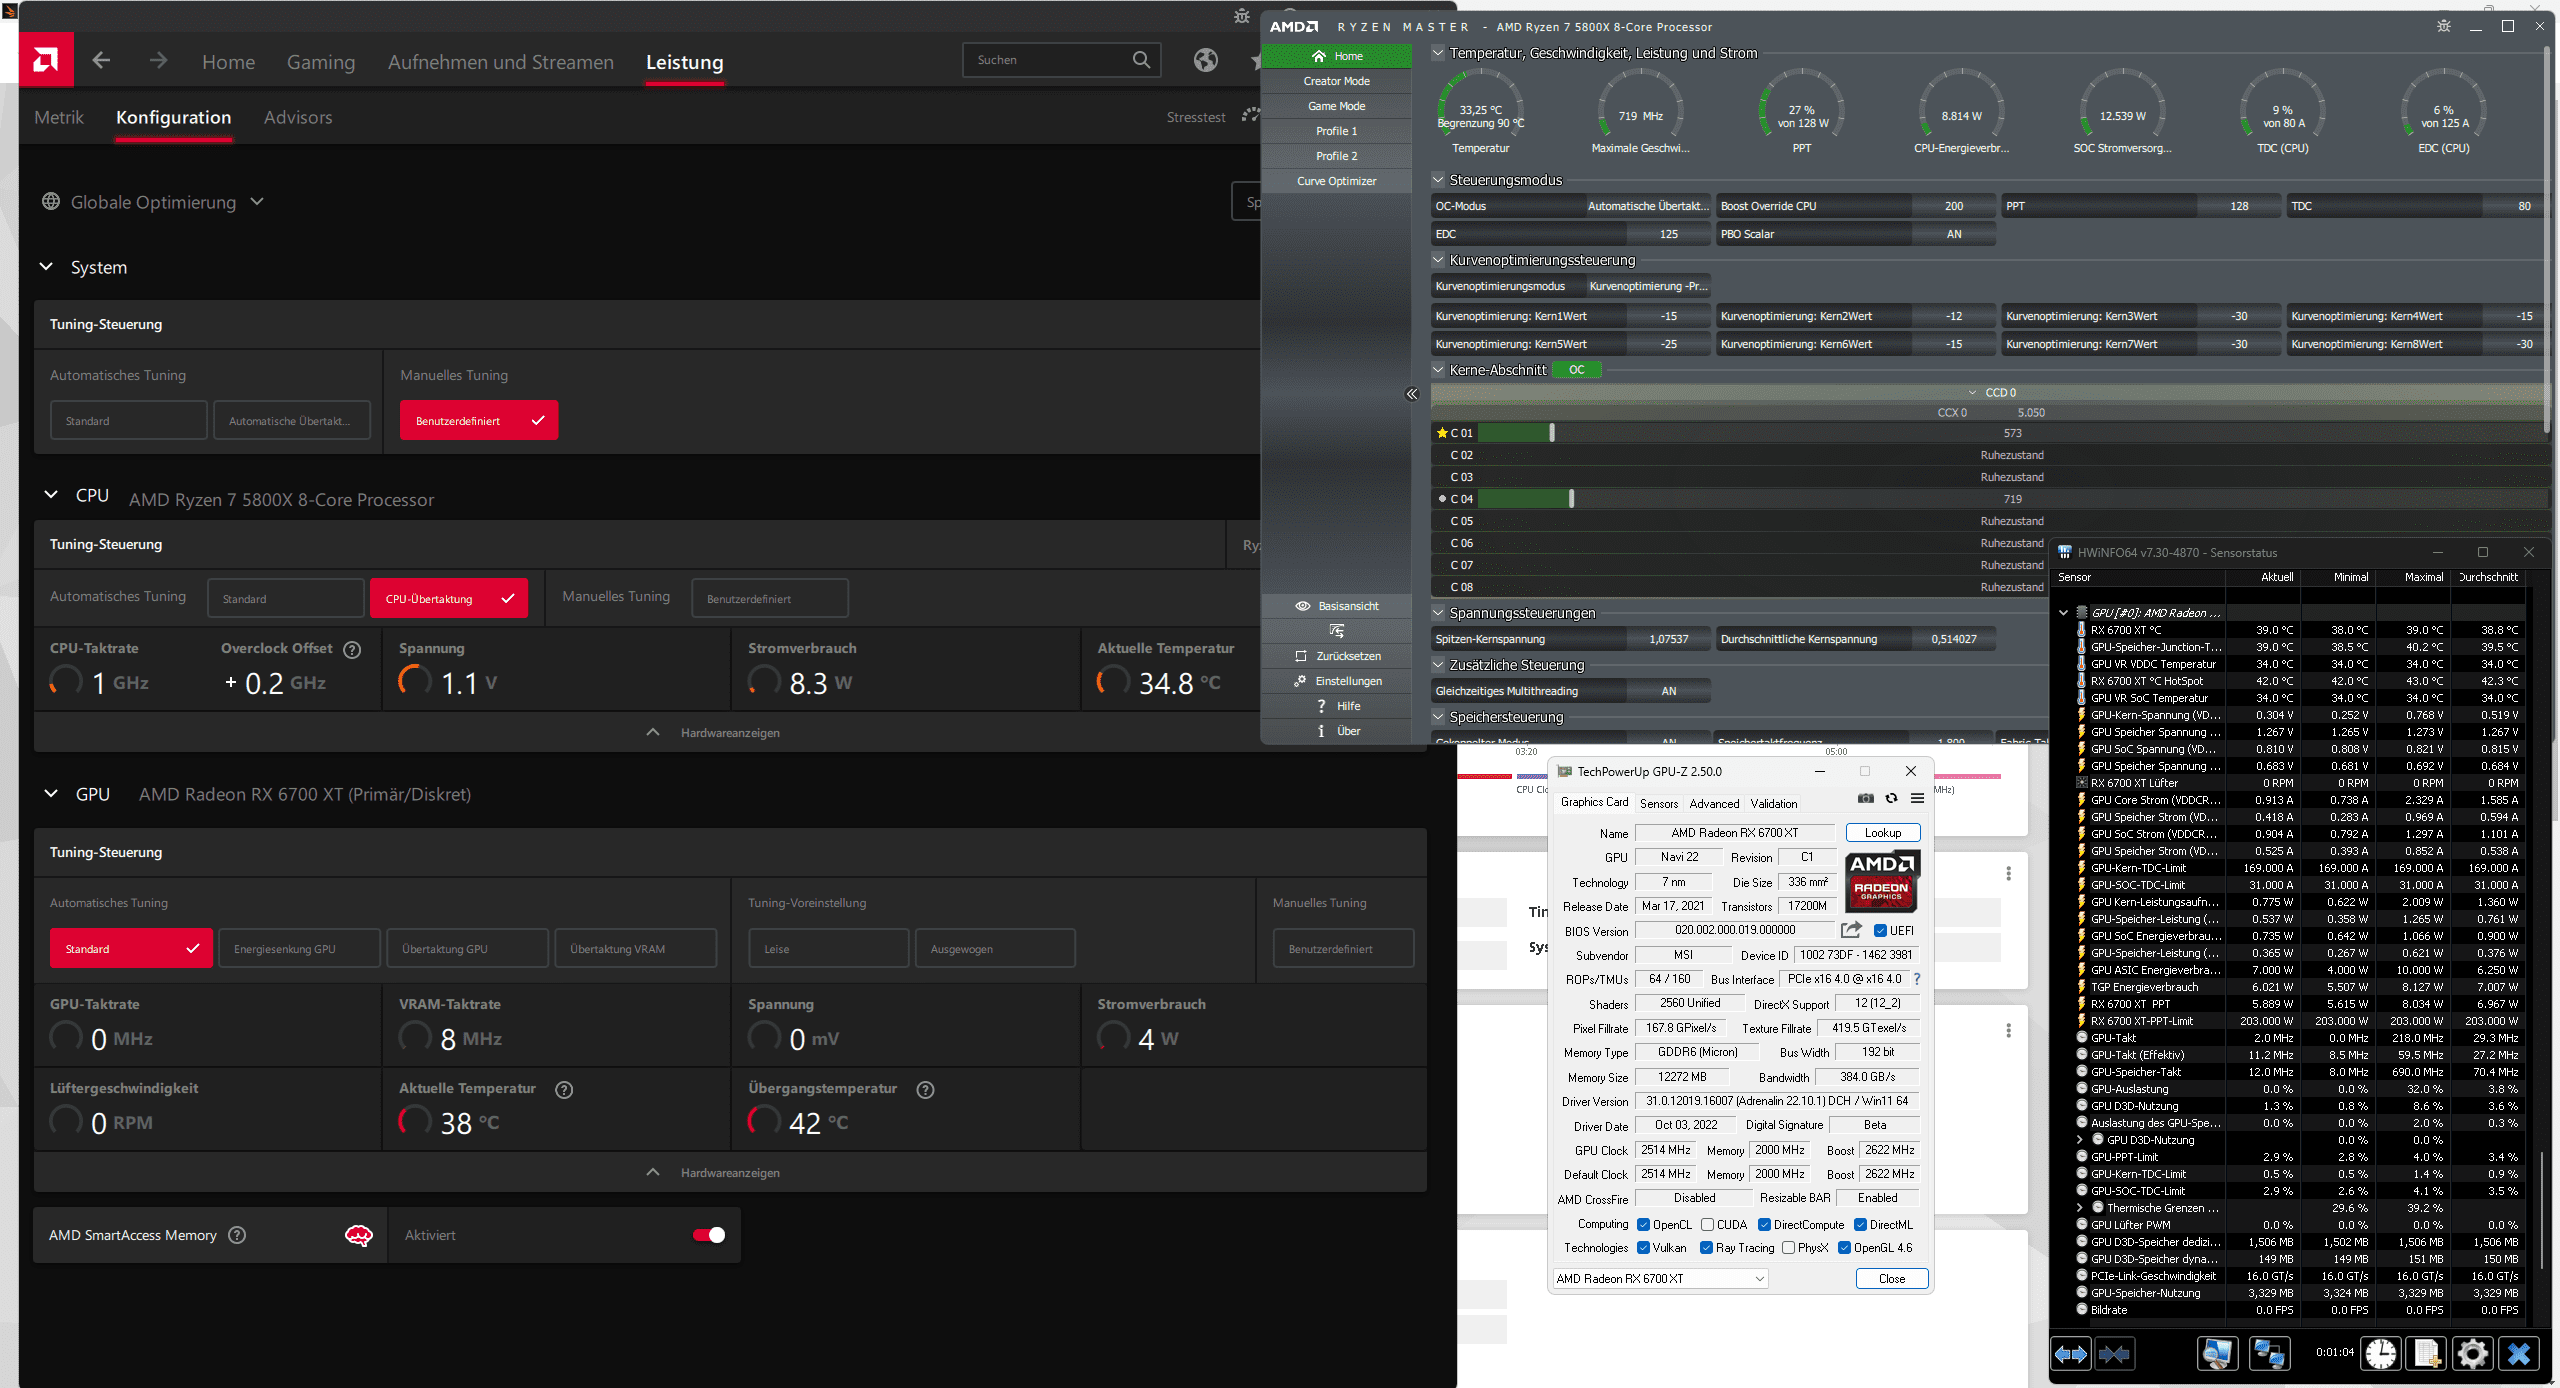This screenshot has height=1388, width=2560.
Task: Click the AMD Software web globe icon
Action: click(1206, 60)
